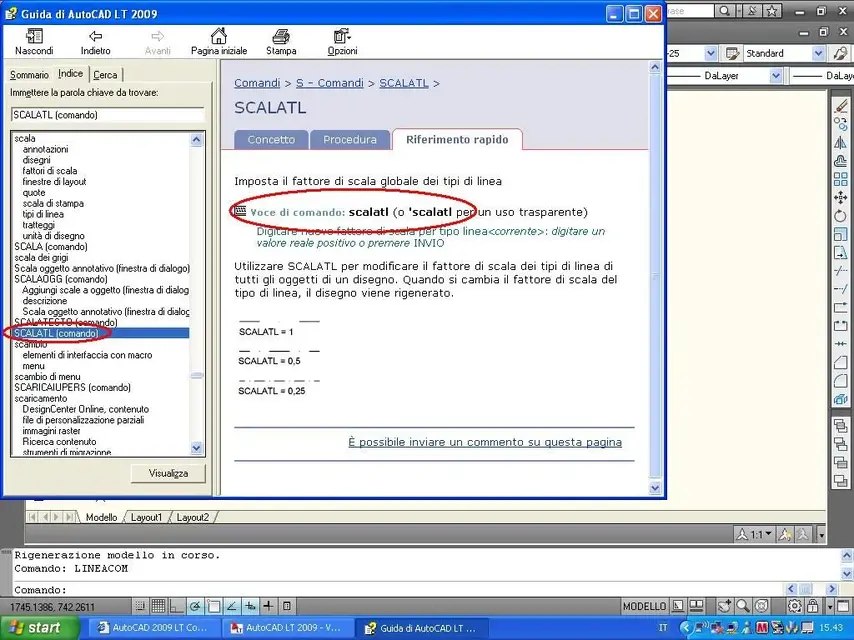Image resolution: width=854 pixels, height=640 pixels.
Task: Select 'SCARICAIUPERS (comando)' in the index list
Action: (x=72, y=387)
